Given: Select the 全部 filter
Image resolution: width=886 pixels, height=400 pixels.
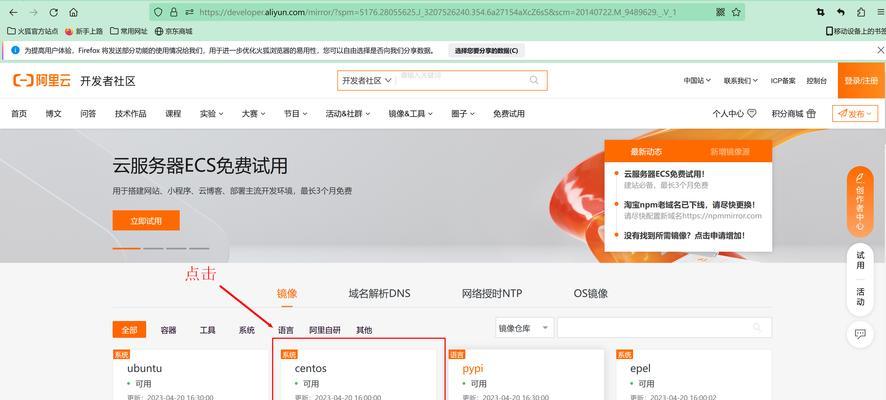Looking at the screenshot, I should pos(129,329).
